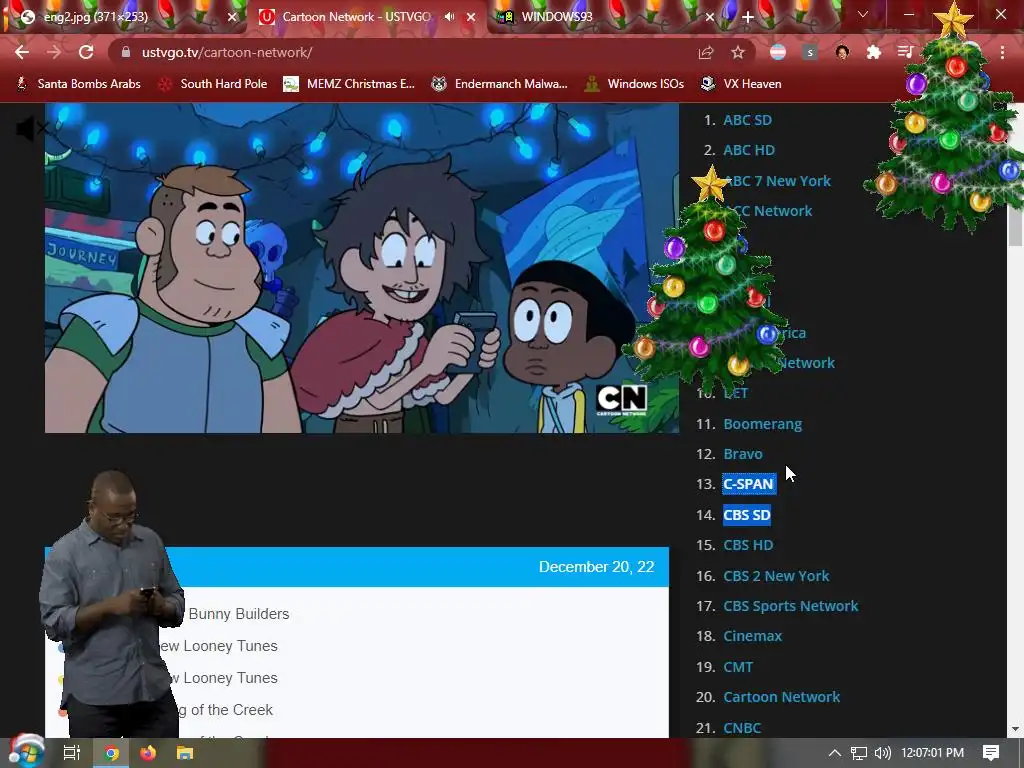Screen dimensions: 1024x768
Task: Open notification action center icon
Action: coord(991,753)
